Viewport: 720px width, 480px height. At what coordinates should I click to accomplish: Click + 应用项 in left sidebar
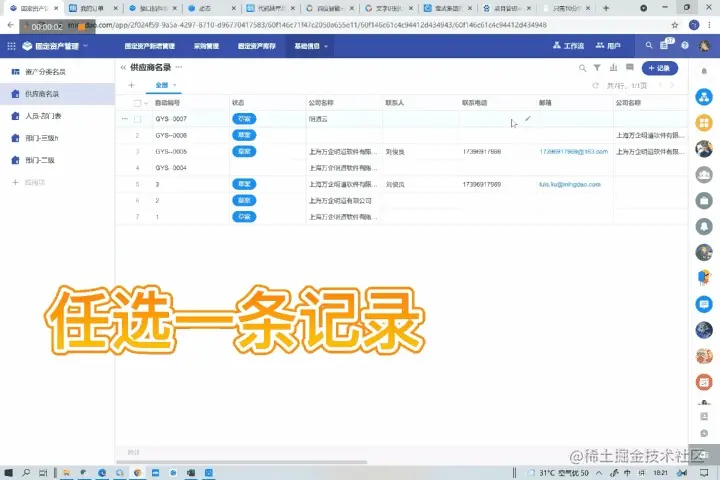[x=29, y=182]
